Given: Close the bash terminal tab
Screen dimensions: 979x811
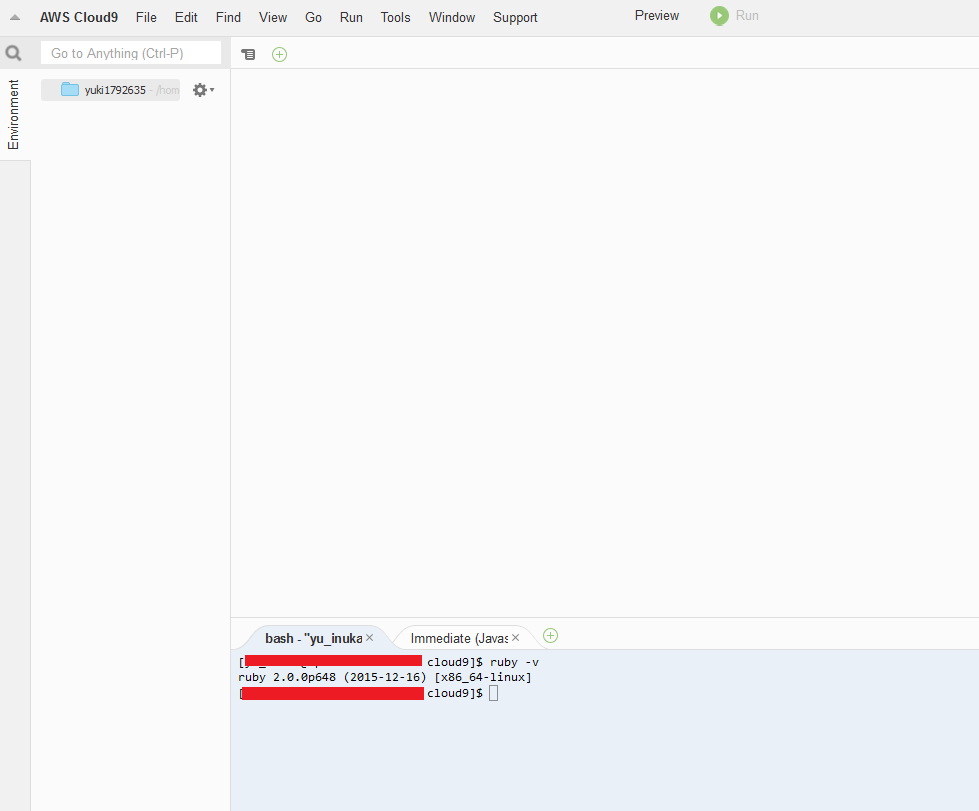Looking at the screenshot, I should pos(370,637).
